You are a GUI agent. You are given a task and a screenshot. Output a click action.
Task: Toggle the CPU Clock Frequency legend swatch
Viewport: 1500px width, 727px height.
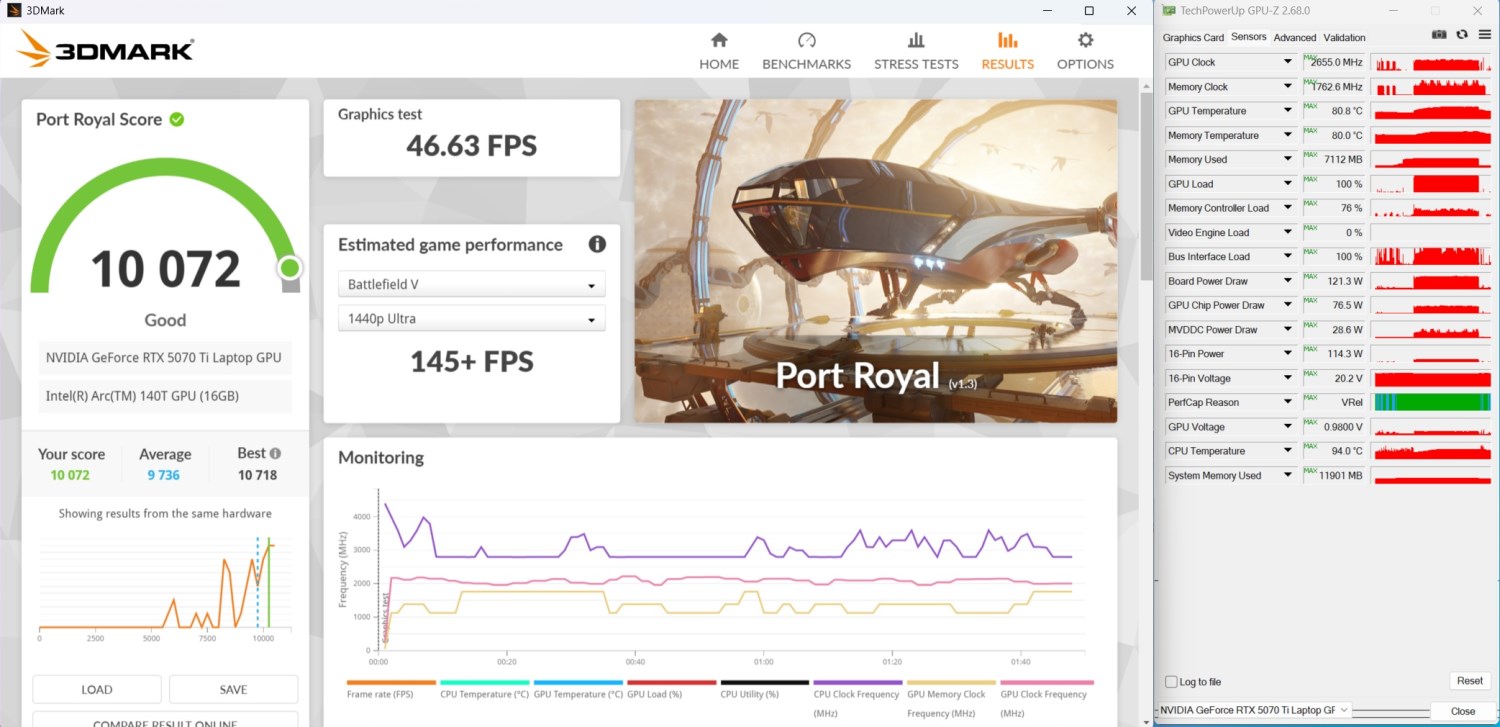(x=858, y=683)
